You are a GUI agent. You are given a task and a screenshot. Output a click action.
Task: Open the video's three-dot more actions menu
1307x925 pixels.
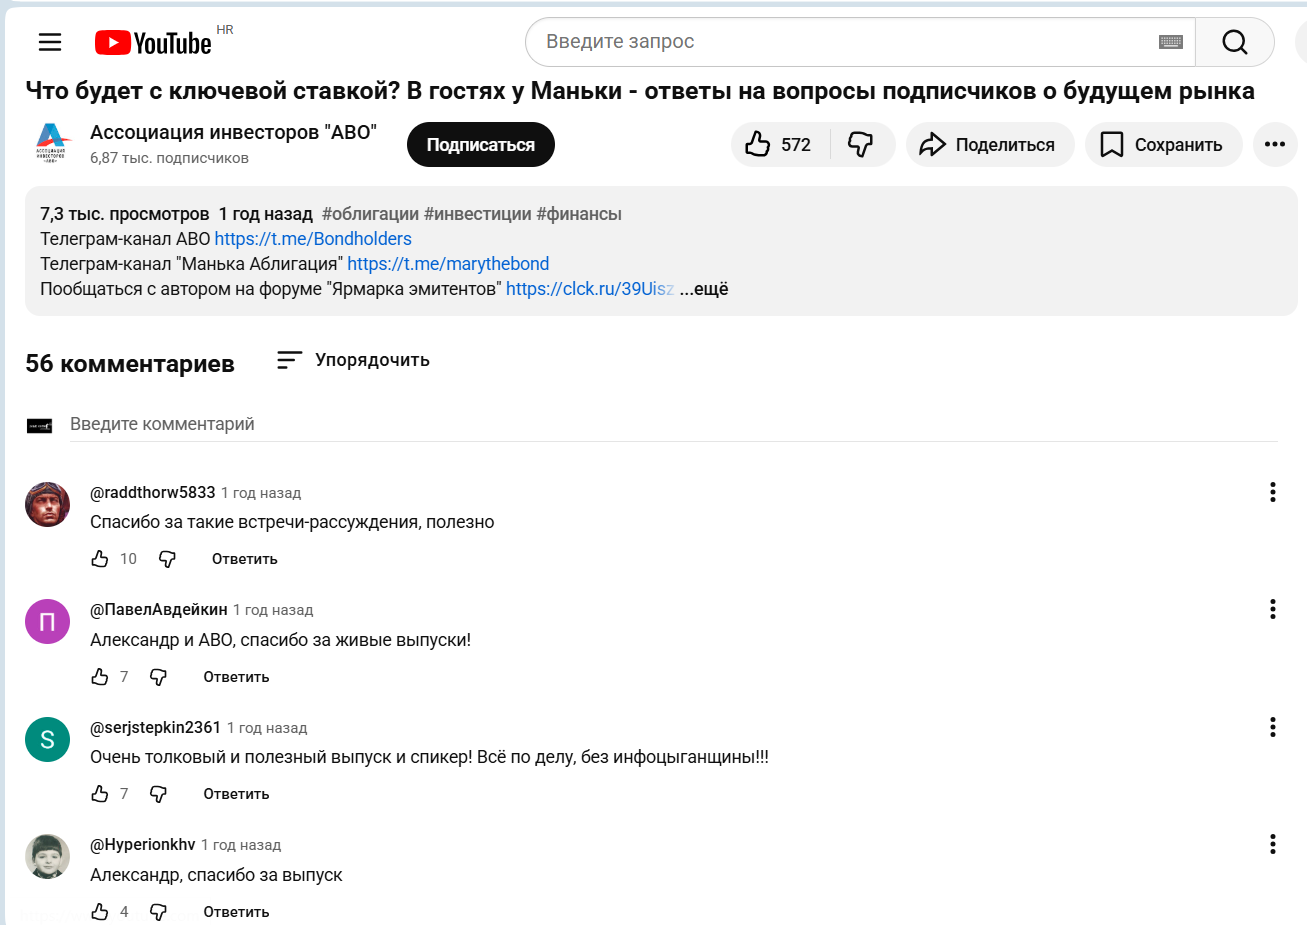[x=1274, y=144]
